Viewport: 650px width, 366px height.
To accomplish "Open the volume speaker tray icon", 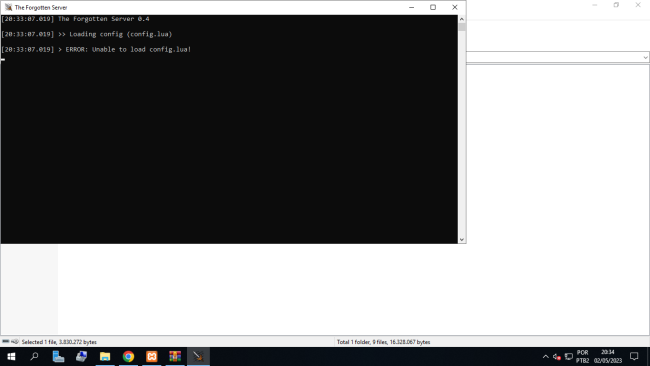I will point(557,357).
